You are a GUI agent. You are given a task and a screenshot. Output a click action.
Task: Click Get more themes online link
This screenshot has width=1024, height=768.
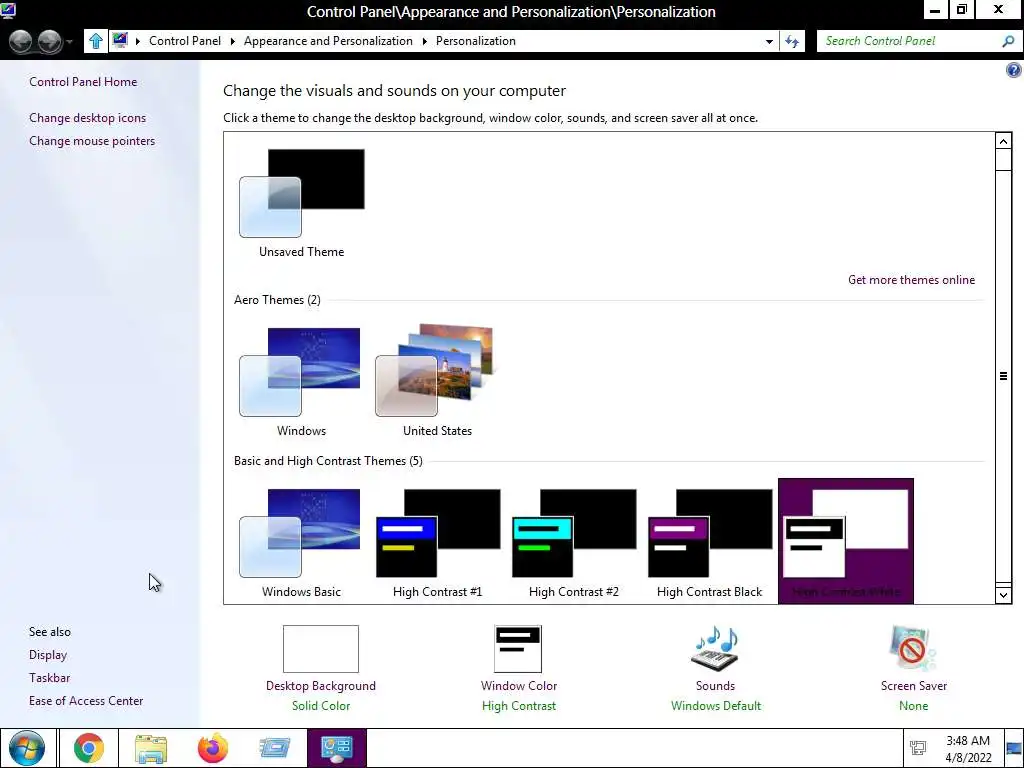coord(911,280)
